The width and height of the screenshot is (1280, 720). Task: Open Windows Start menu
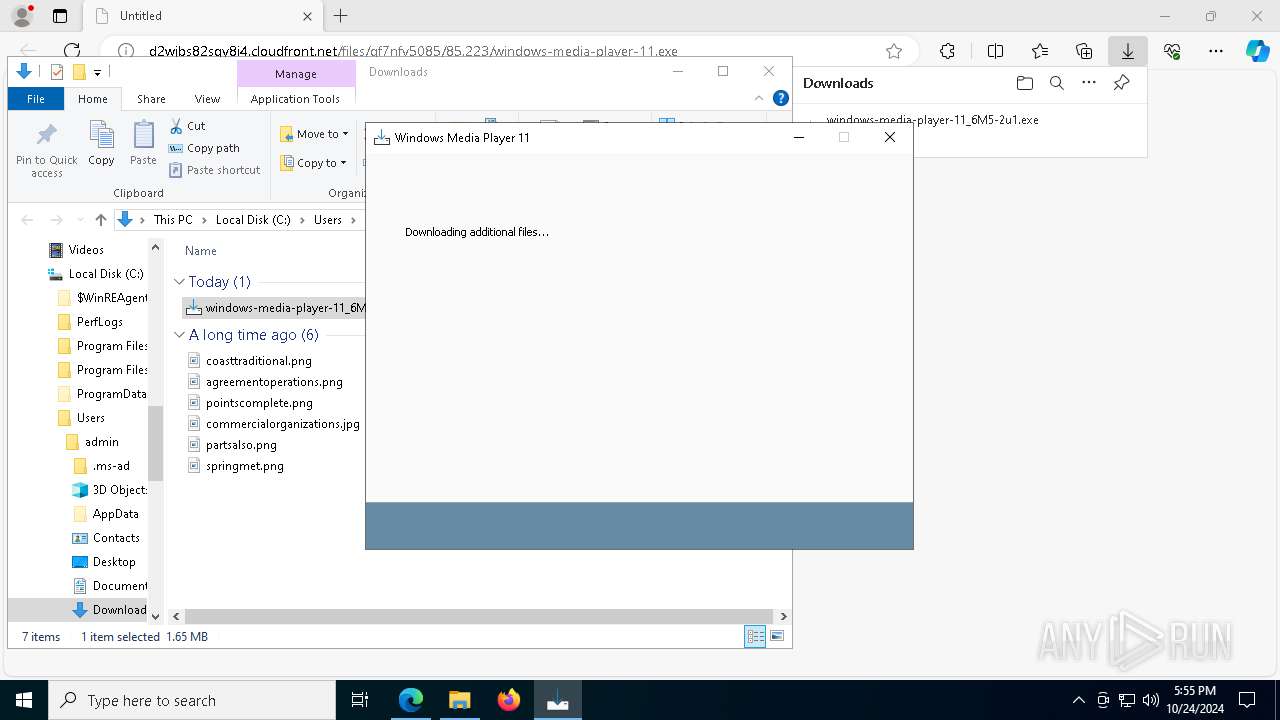24,700
